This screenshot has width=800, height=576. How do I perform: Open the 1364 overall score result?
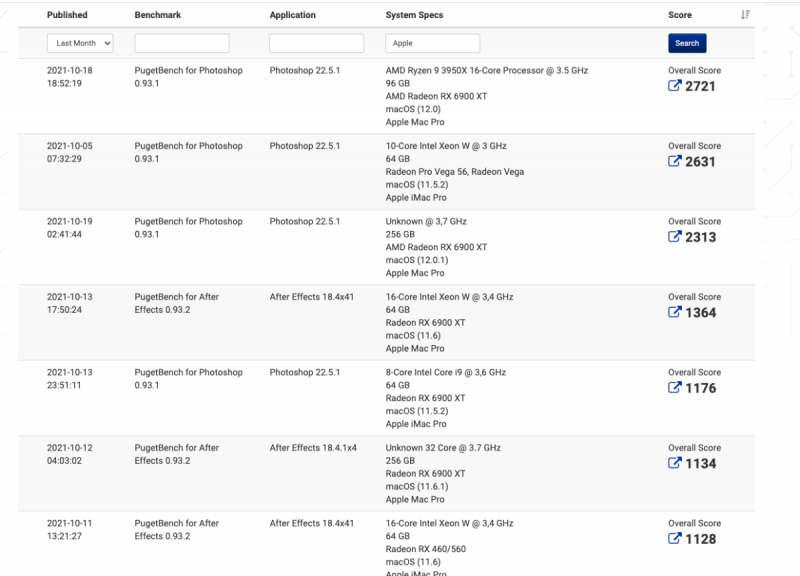pyautogui.click(x=700, y=313)
